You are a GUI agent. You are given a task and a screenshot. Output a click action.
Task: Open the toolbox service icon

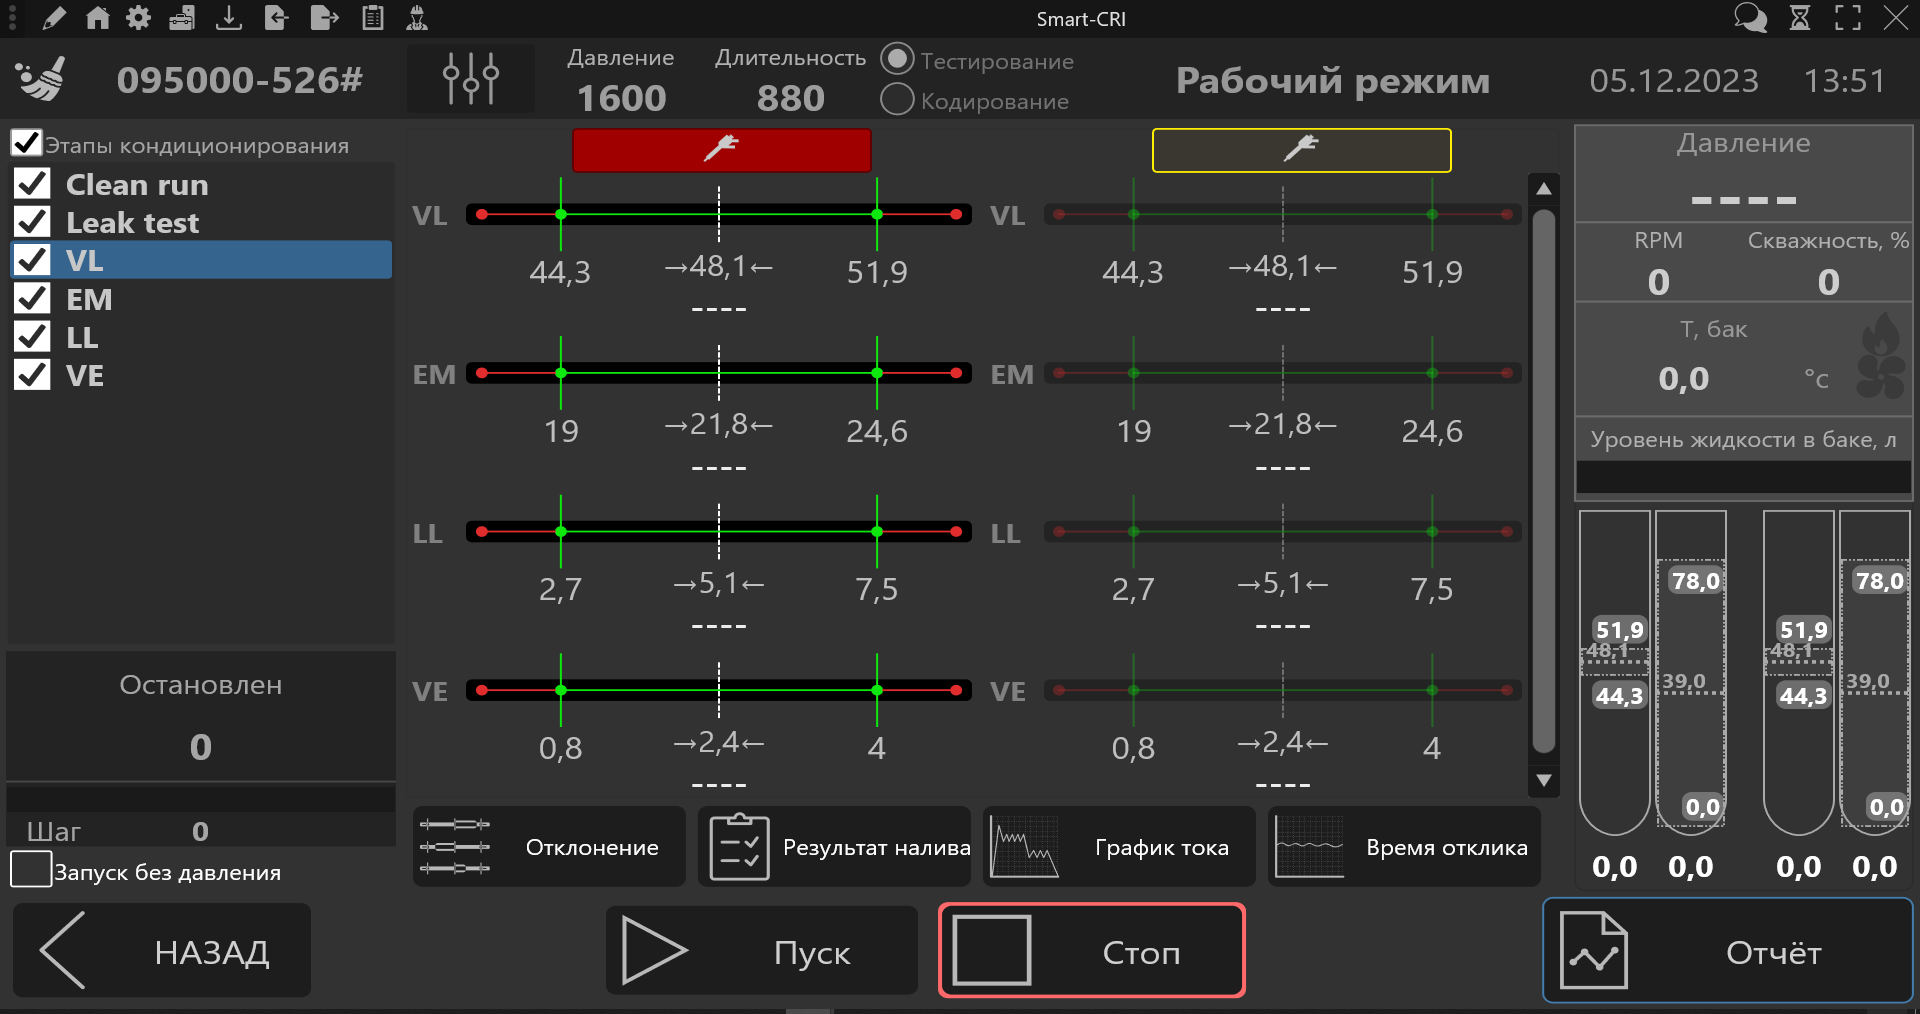pos(182,18)
